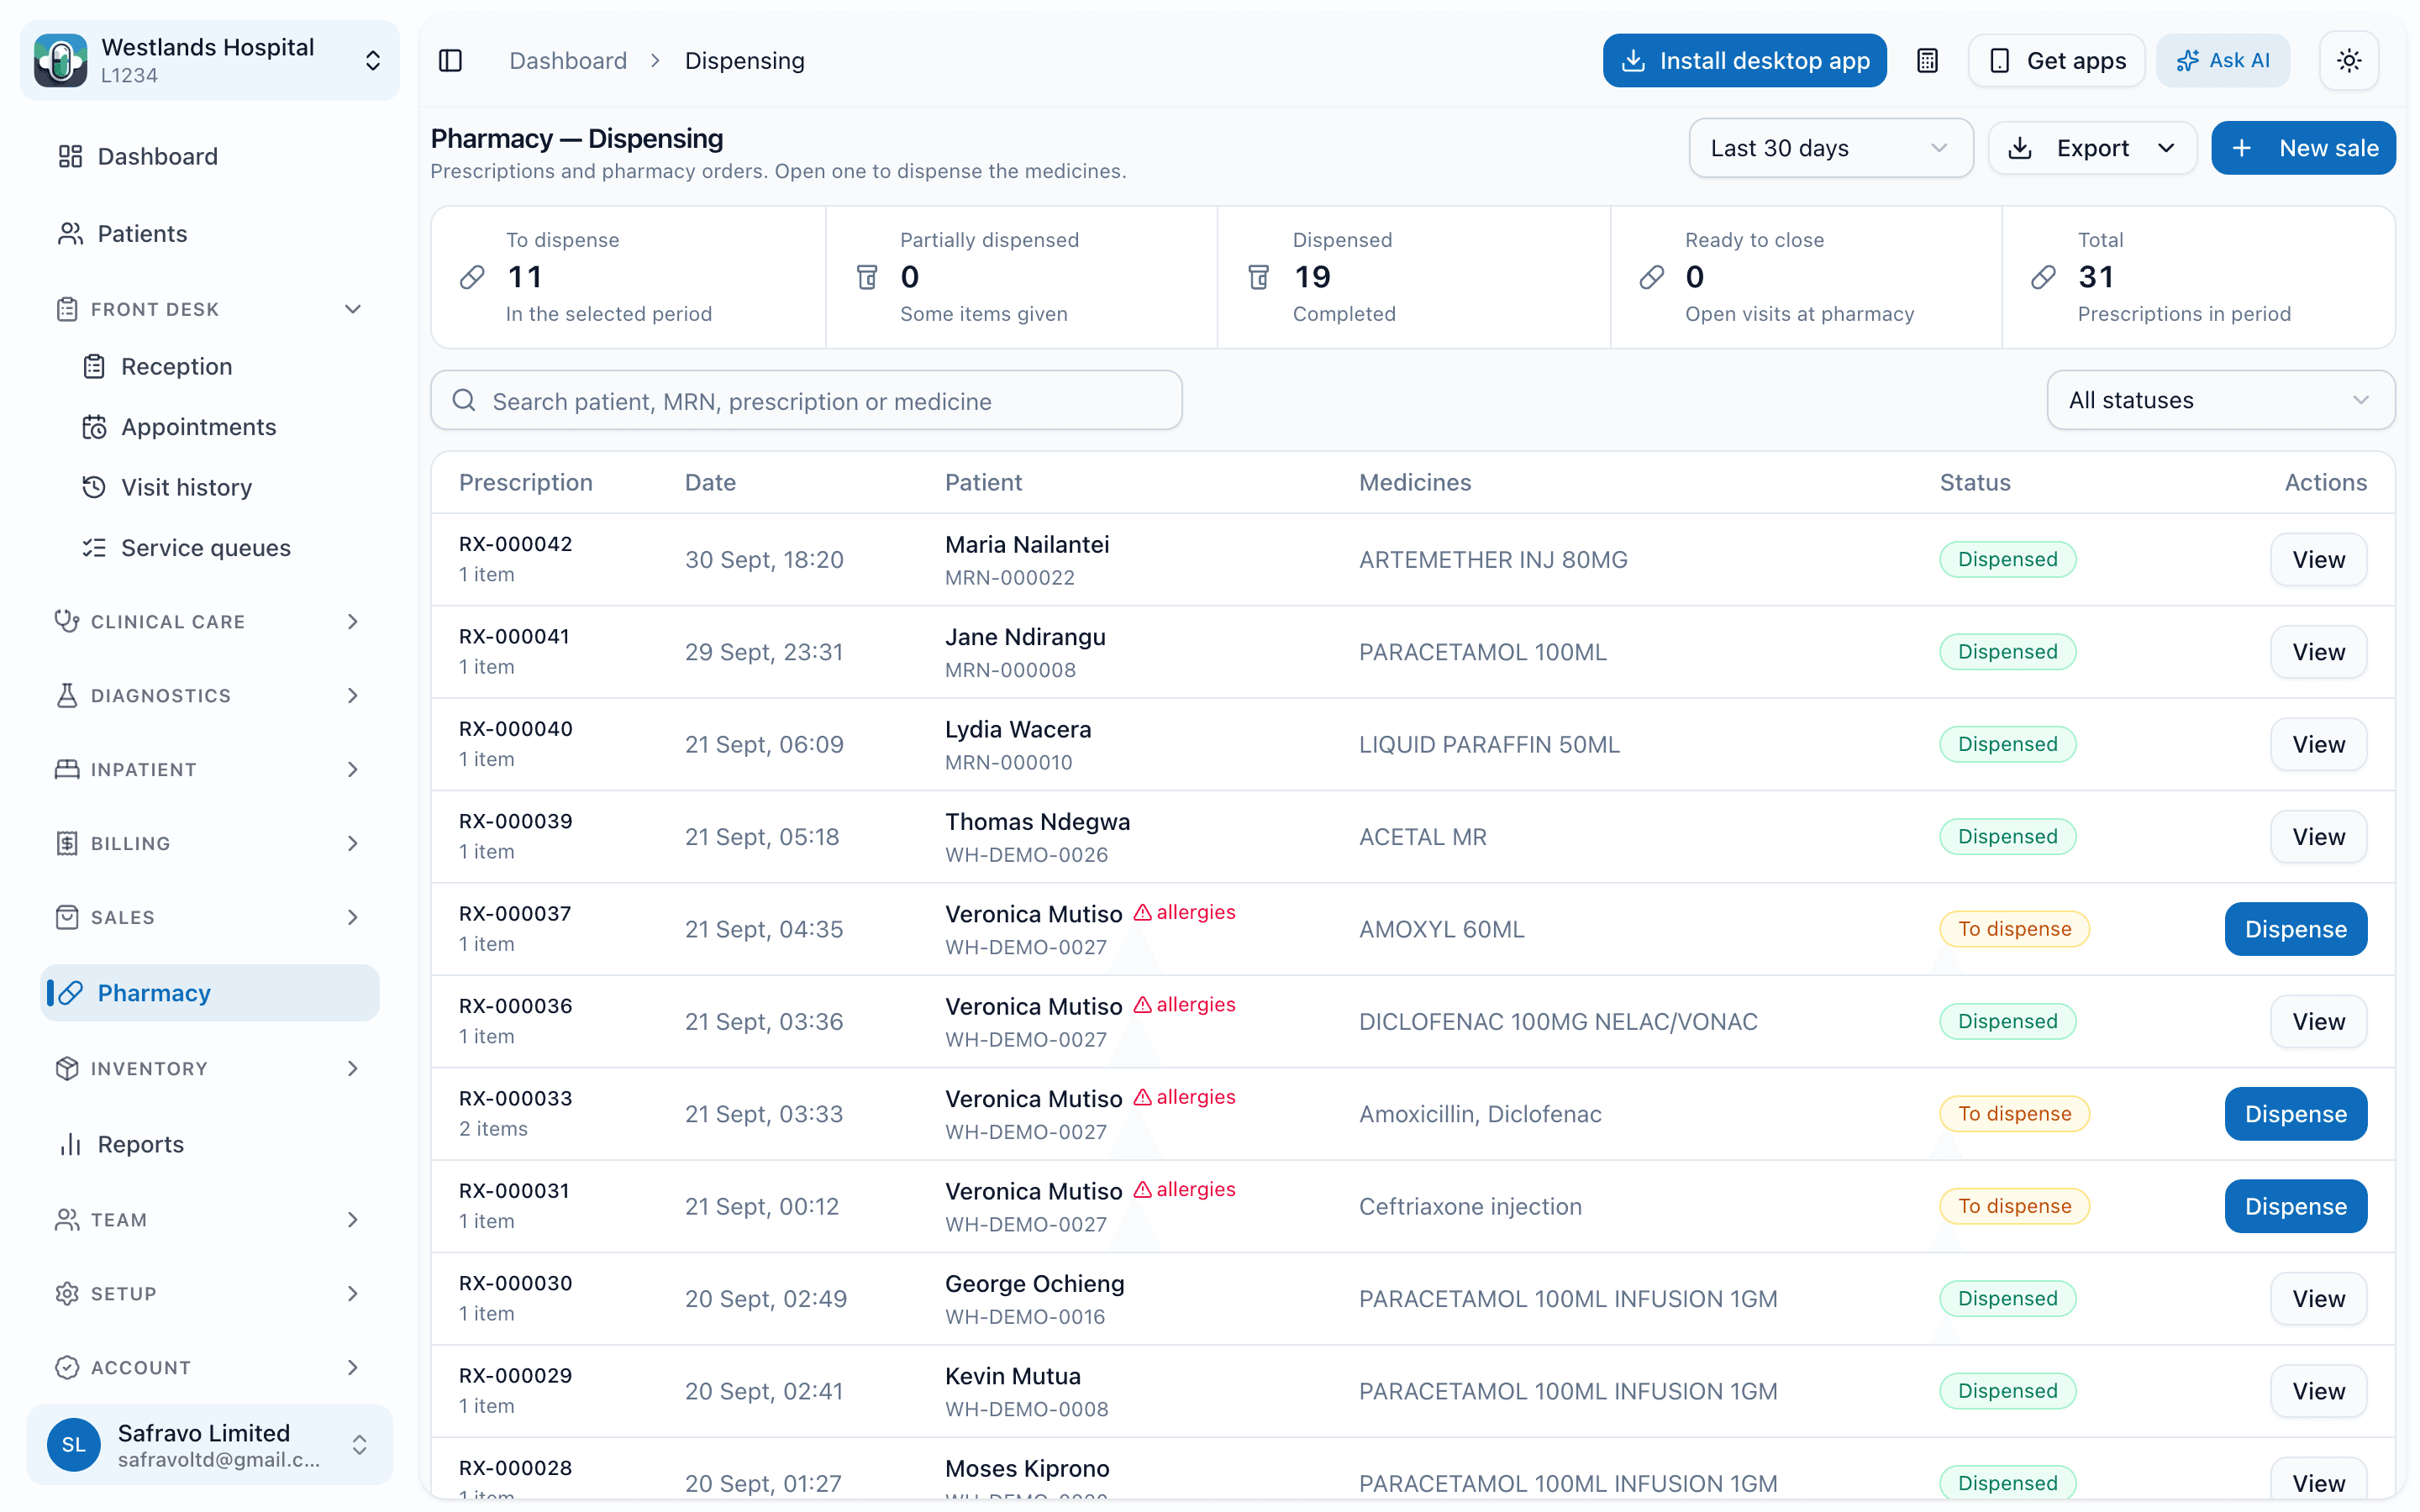Toggle the sidebar panel icon
This screenshot has height=1512, width=2420.
(x=450, y=61)
